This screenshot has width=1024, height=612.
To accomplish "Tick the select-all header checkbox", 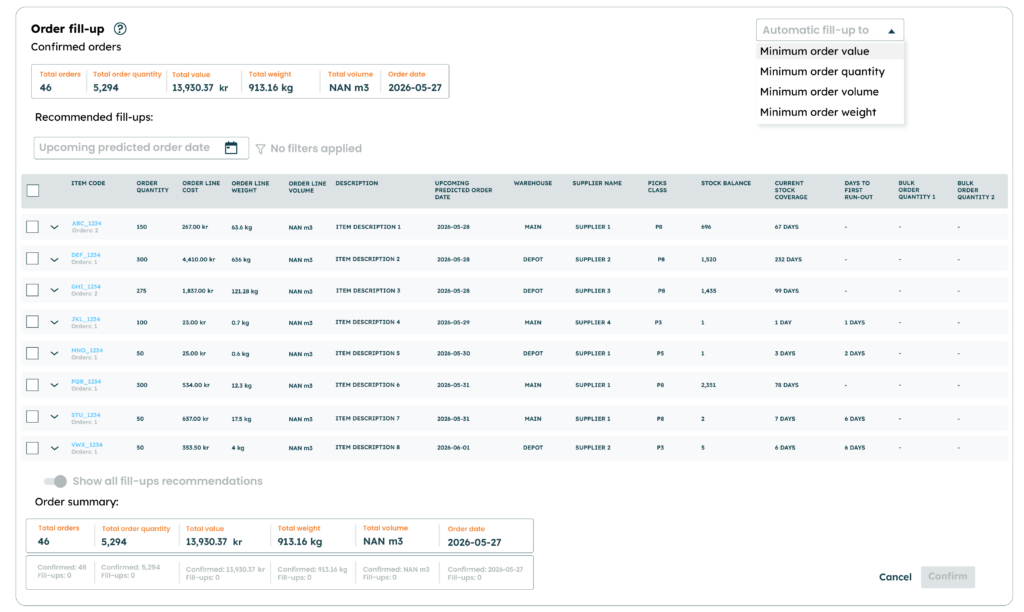I will 33,191.
